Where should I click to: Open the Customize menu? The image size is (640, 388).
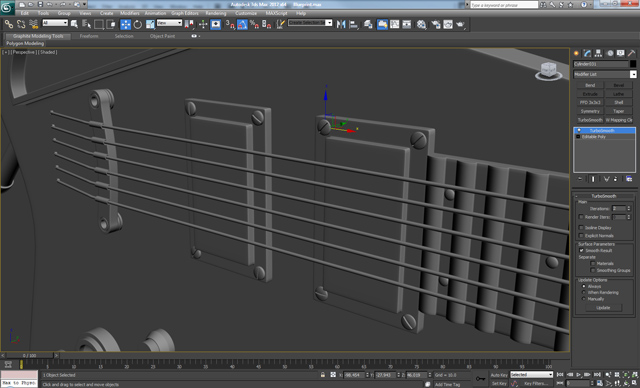246,13
